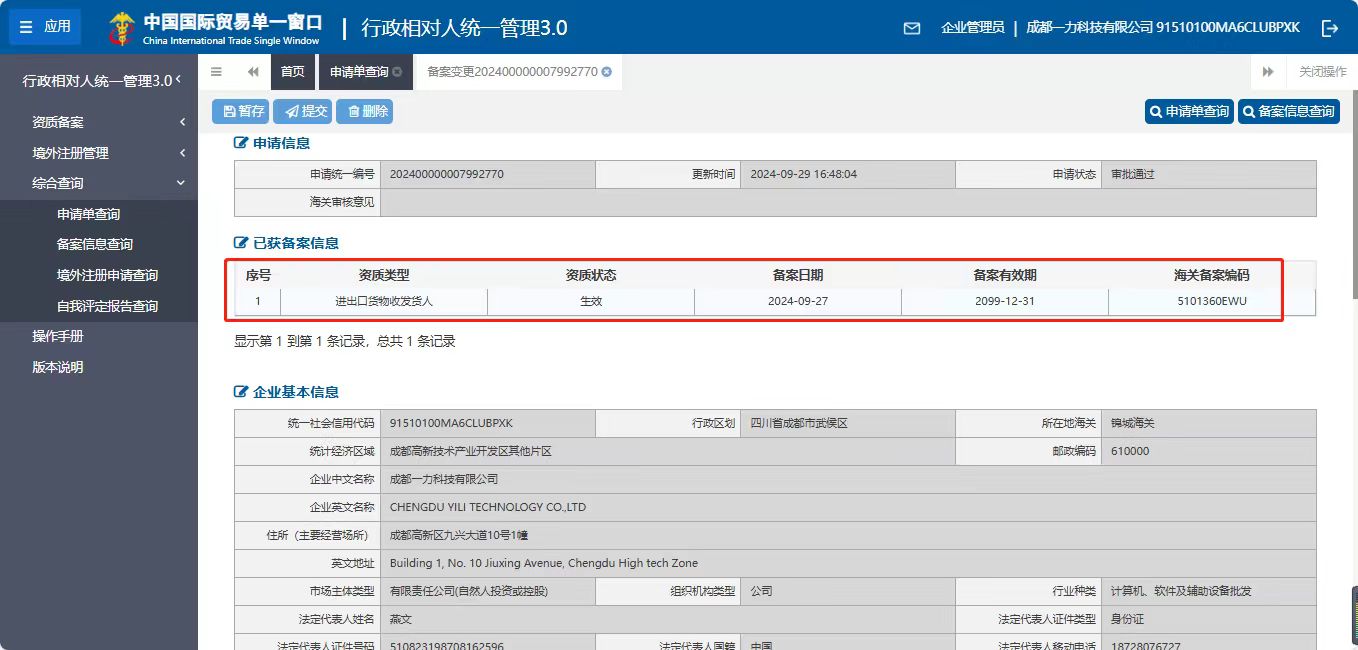Open the mail envelope icon in header
The image size is (1358, 650).
point(912,28)
